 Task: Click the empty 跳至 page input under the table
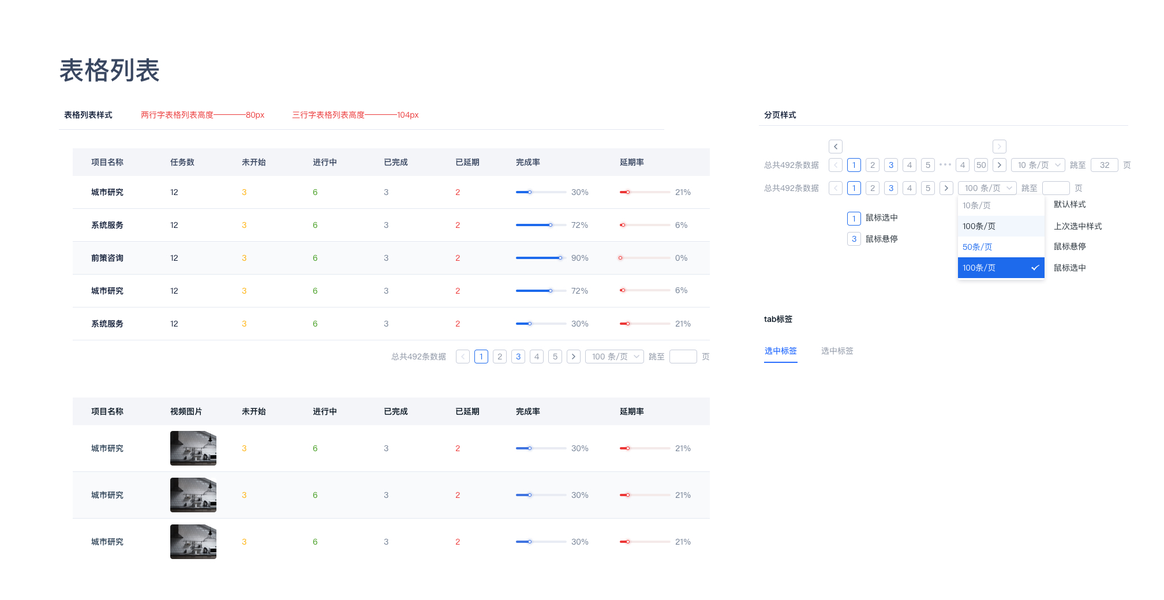pos(683,356)
